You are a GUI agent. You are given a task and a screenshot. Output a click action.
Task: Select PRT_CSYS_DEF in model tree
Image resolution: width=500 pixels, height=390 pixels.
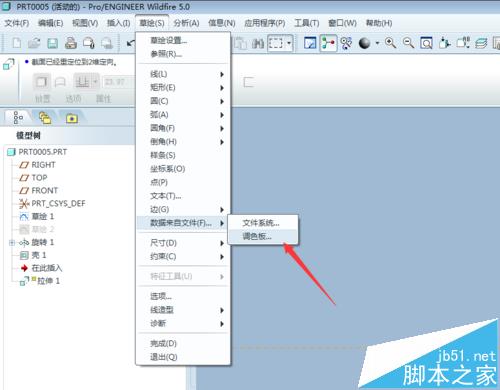tap(52, 203)
